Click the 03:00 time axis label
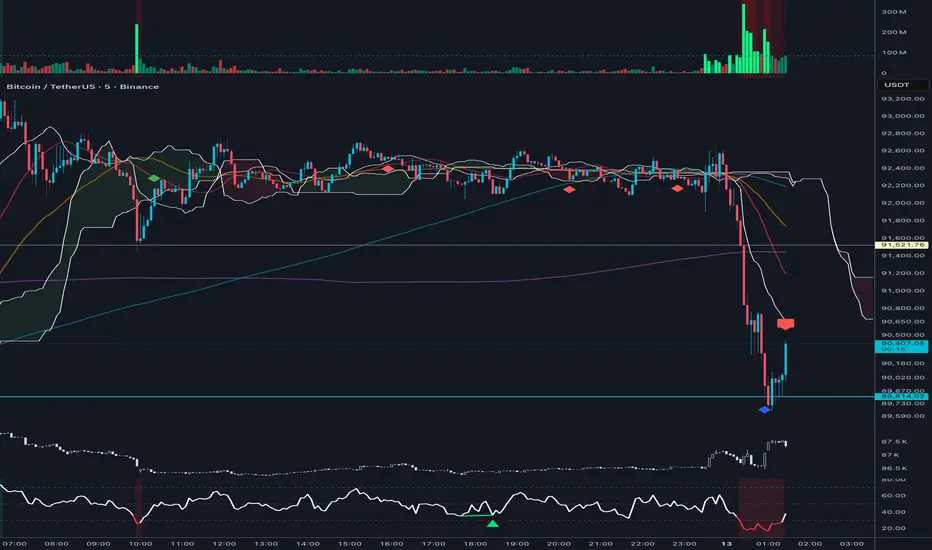 pyautogui.click(x=851, y=543)
